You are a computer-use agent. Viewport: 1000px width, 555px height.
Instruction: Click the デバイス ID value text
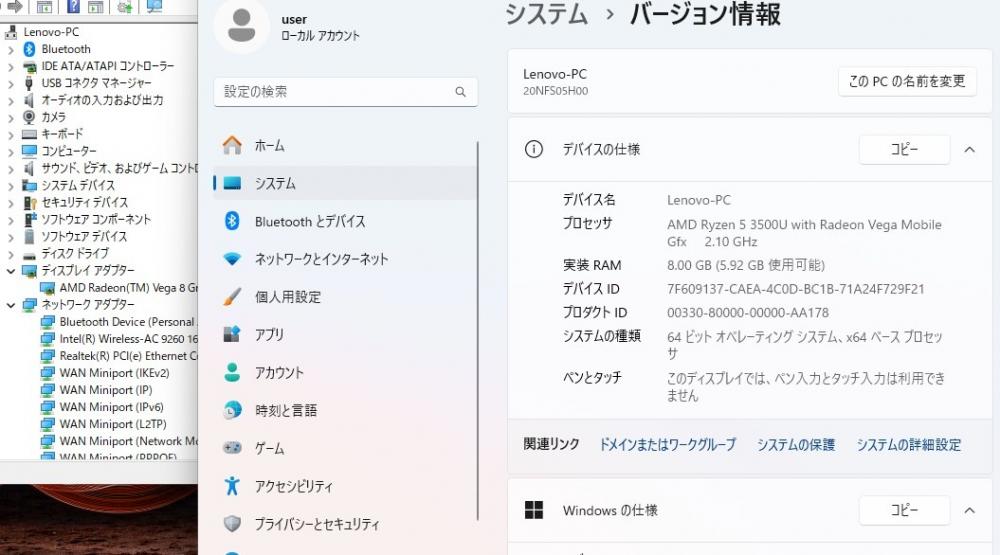[x=795, y=289]
